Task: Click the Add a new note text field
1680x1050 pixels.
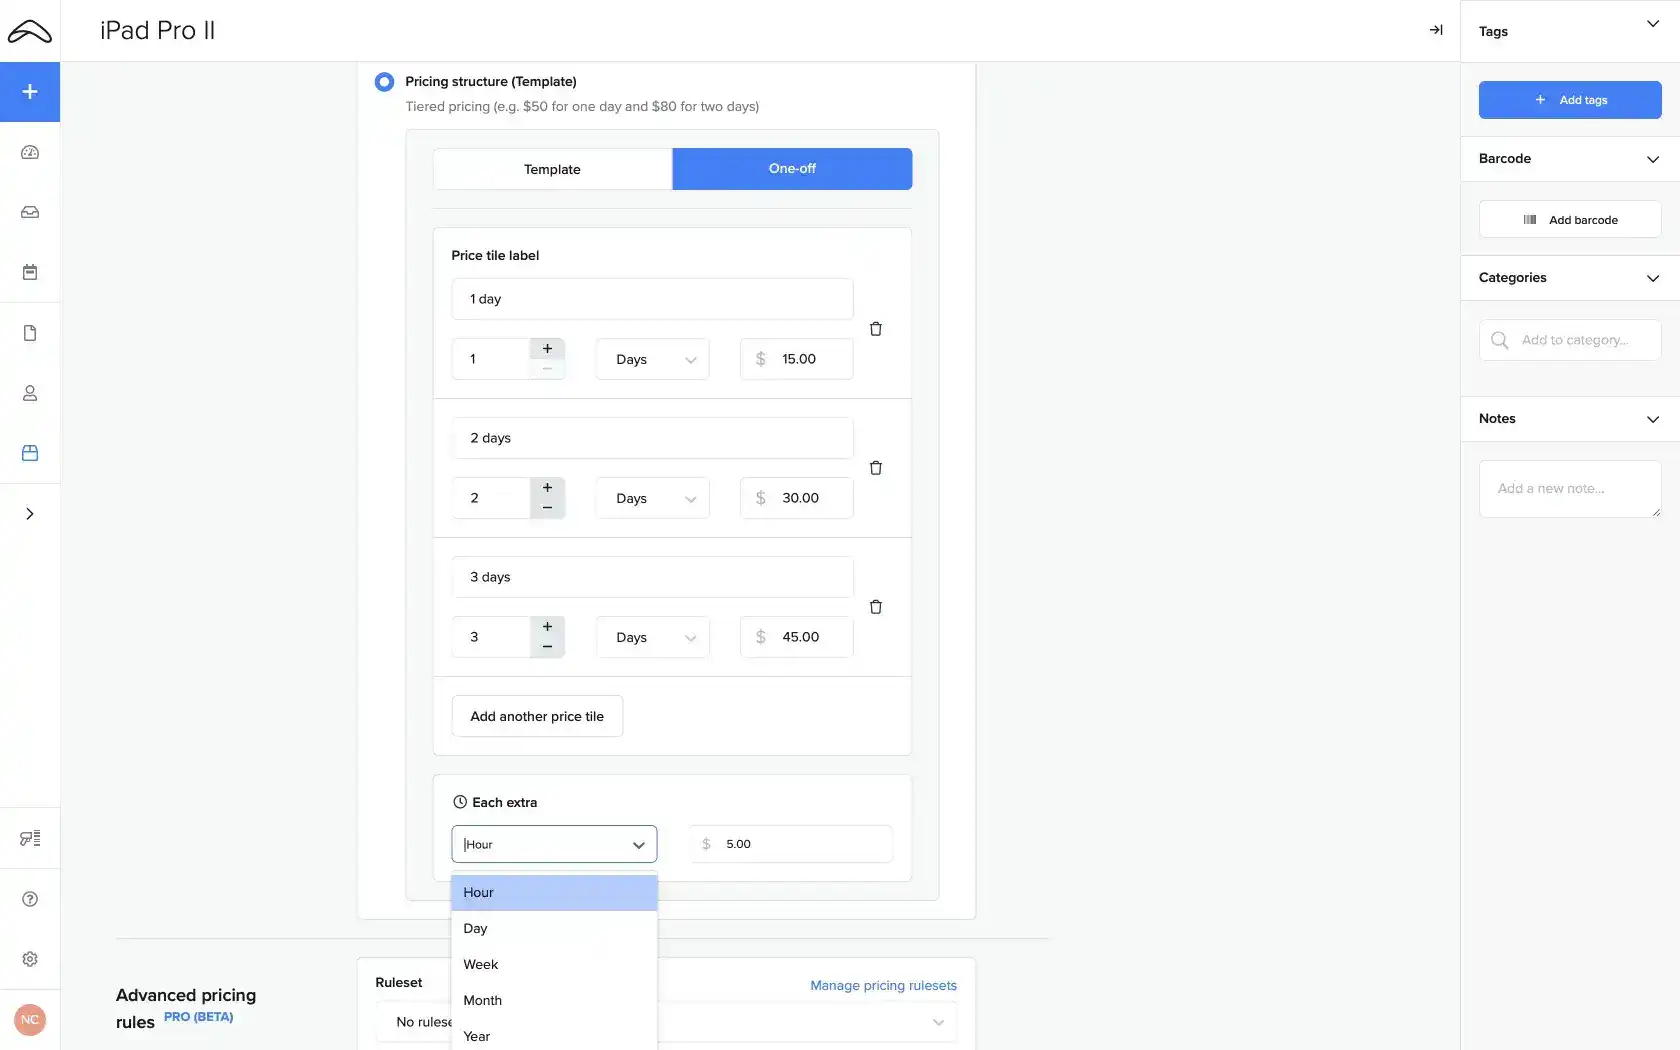Action: [x=1569, y=489]
